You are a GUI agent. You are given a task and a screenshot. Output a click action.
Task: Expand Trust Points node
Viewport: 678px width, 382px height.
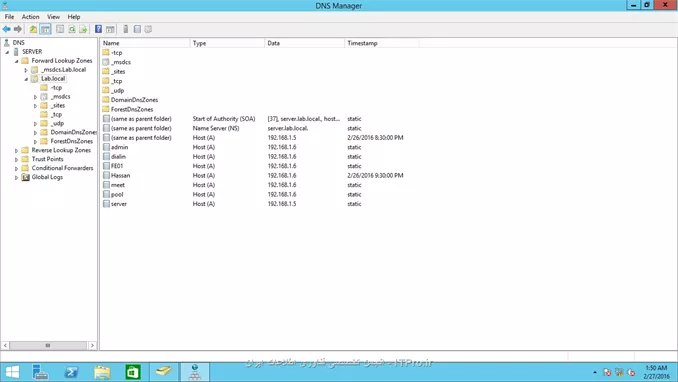(16, 160)
